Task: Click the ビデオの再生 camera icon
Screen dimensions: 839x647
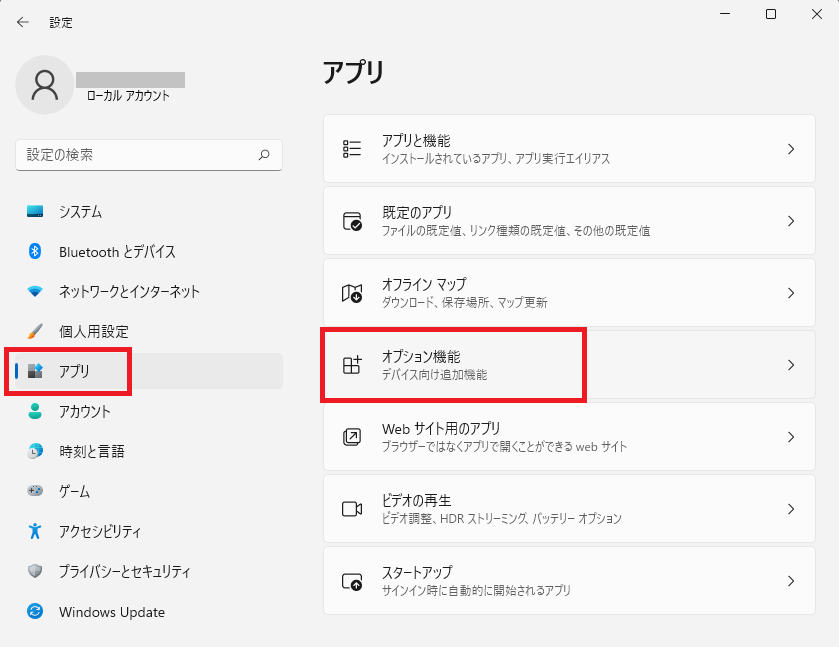Action: tap(352, 509)
